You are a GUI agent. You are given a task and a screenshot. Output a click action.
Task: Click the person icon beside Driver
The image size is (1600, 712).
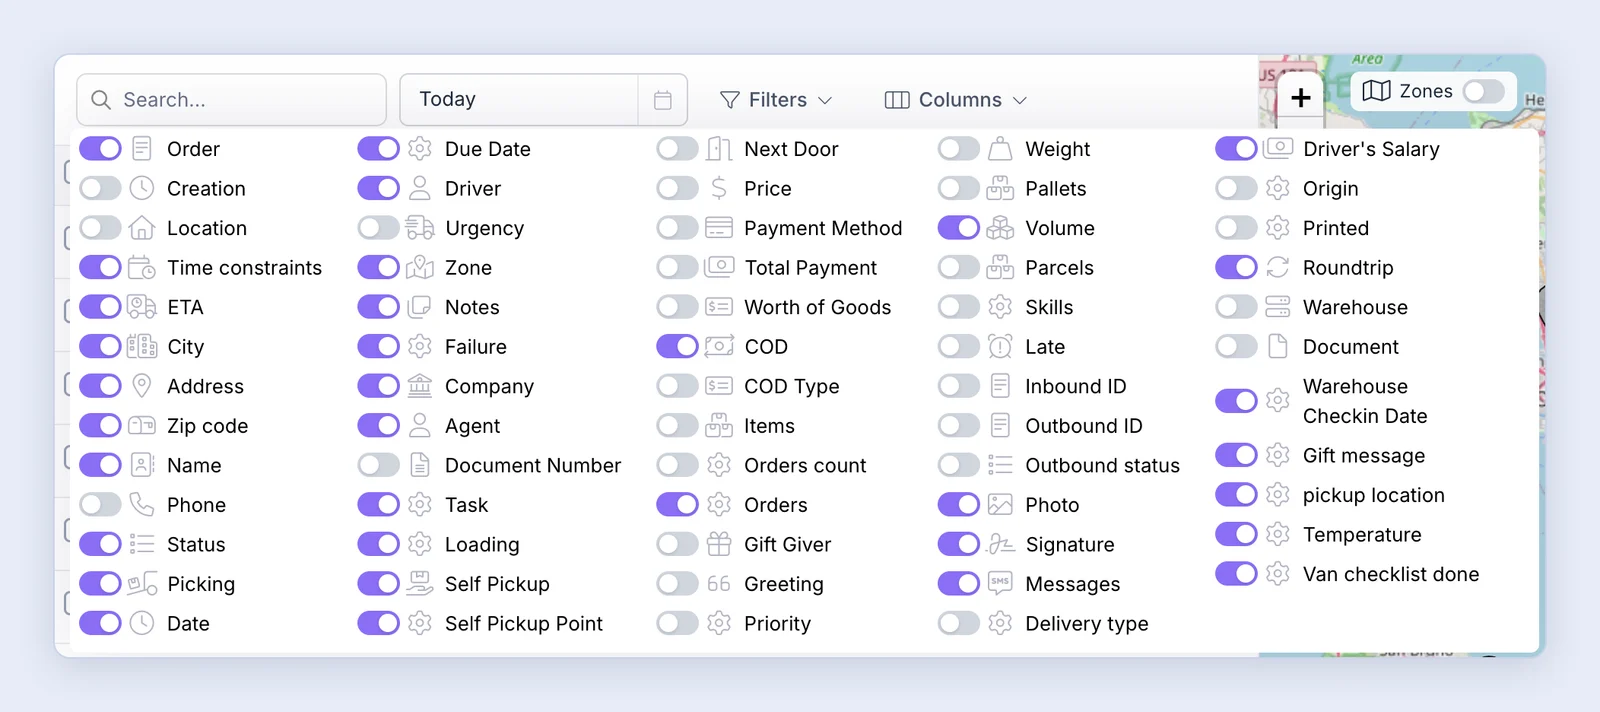(x=420, y=188)
